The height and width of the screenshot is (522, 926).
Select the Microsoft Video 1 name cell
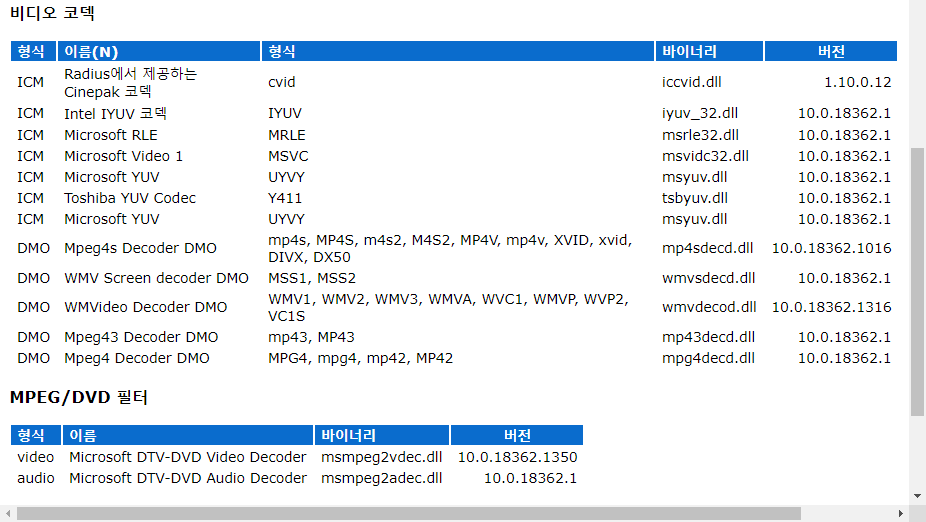click(123, 156)
